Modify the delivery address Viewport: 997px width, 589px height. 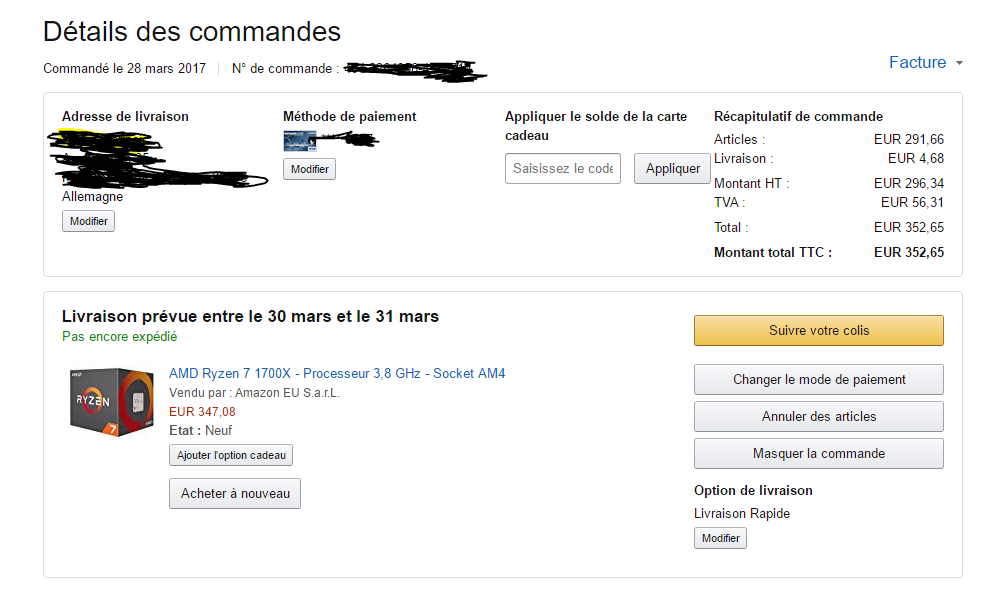pyautogui.click(x=88, y=221)
